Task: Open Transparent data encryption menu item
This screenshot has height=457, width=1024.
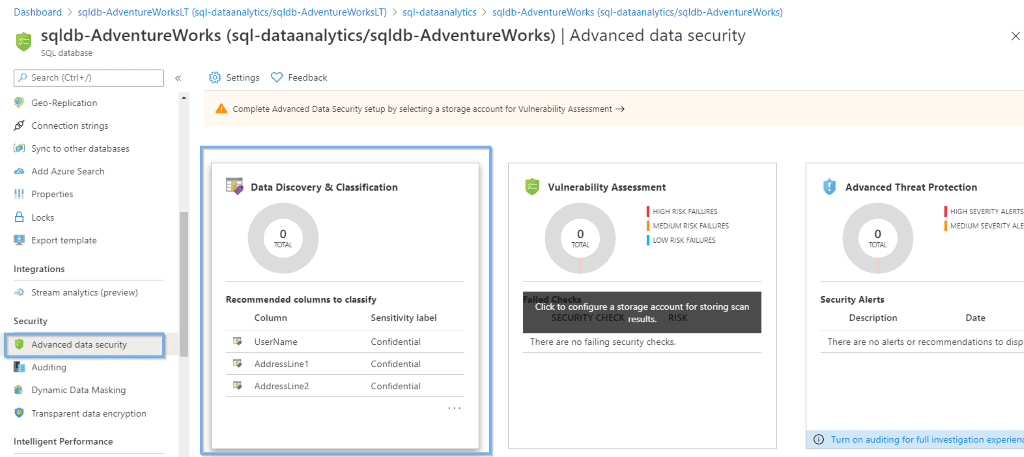Action: coord(89,413)
